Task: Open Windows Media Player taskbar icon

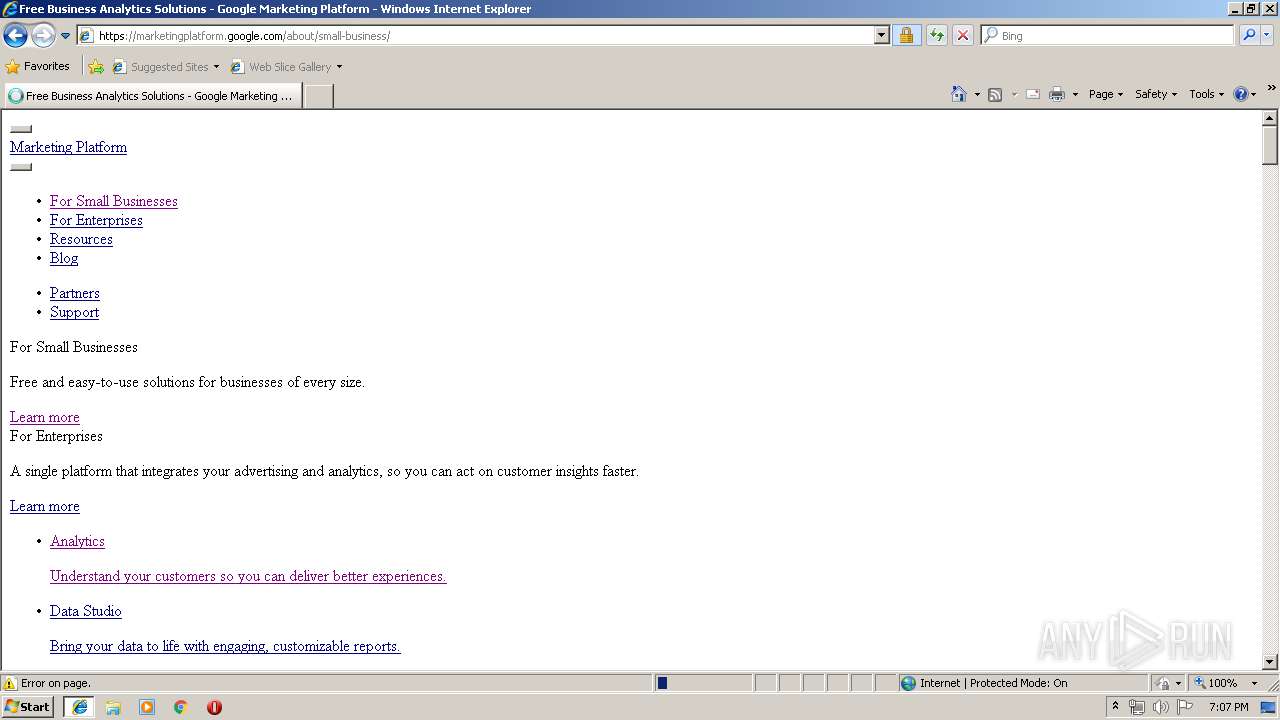Action: click(147, 707)
